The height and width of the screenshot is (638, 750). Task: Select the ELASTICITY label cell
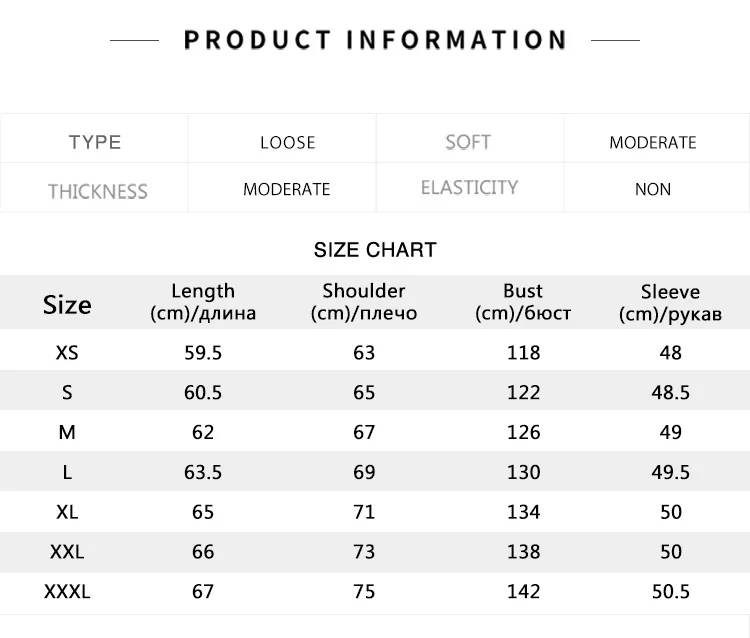coord(469,187)
